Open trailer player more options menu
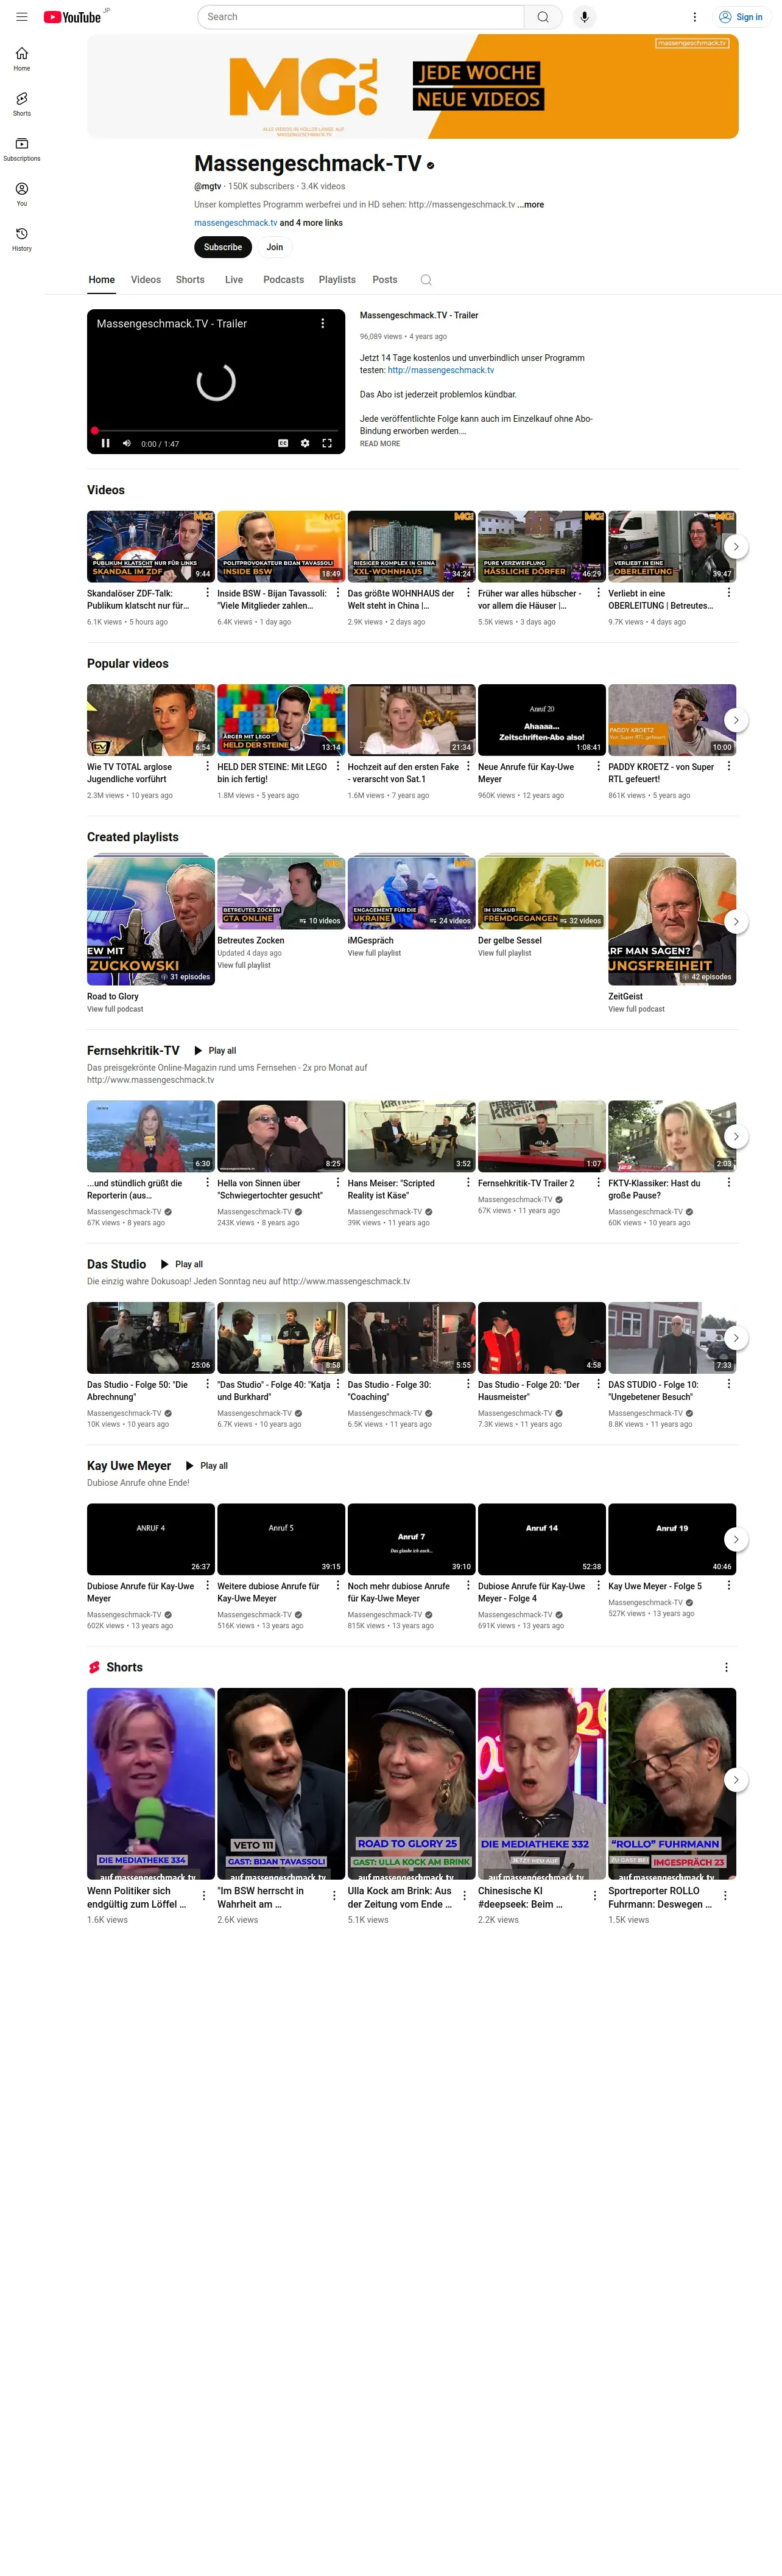 (322, 324)
